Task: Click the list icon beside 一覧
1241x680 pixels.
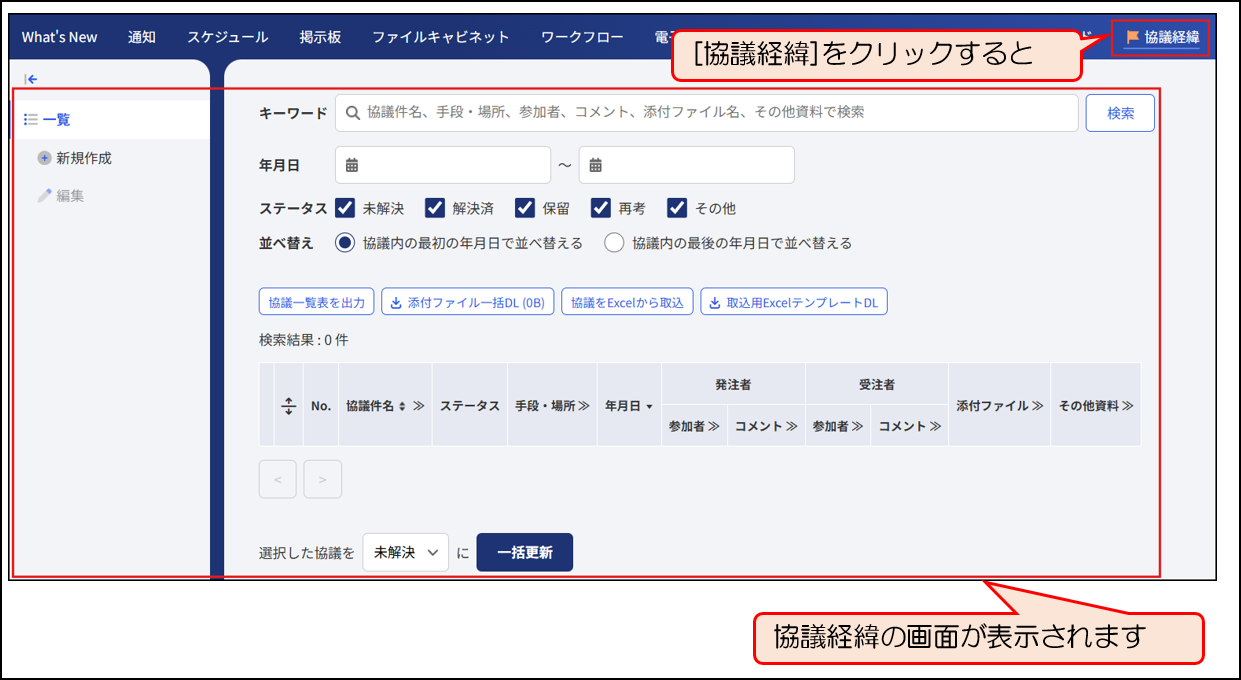Action: 31,119
